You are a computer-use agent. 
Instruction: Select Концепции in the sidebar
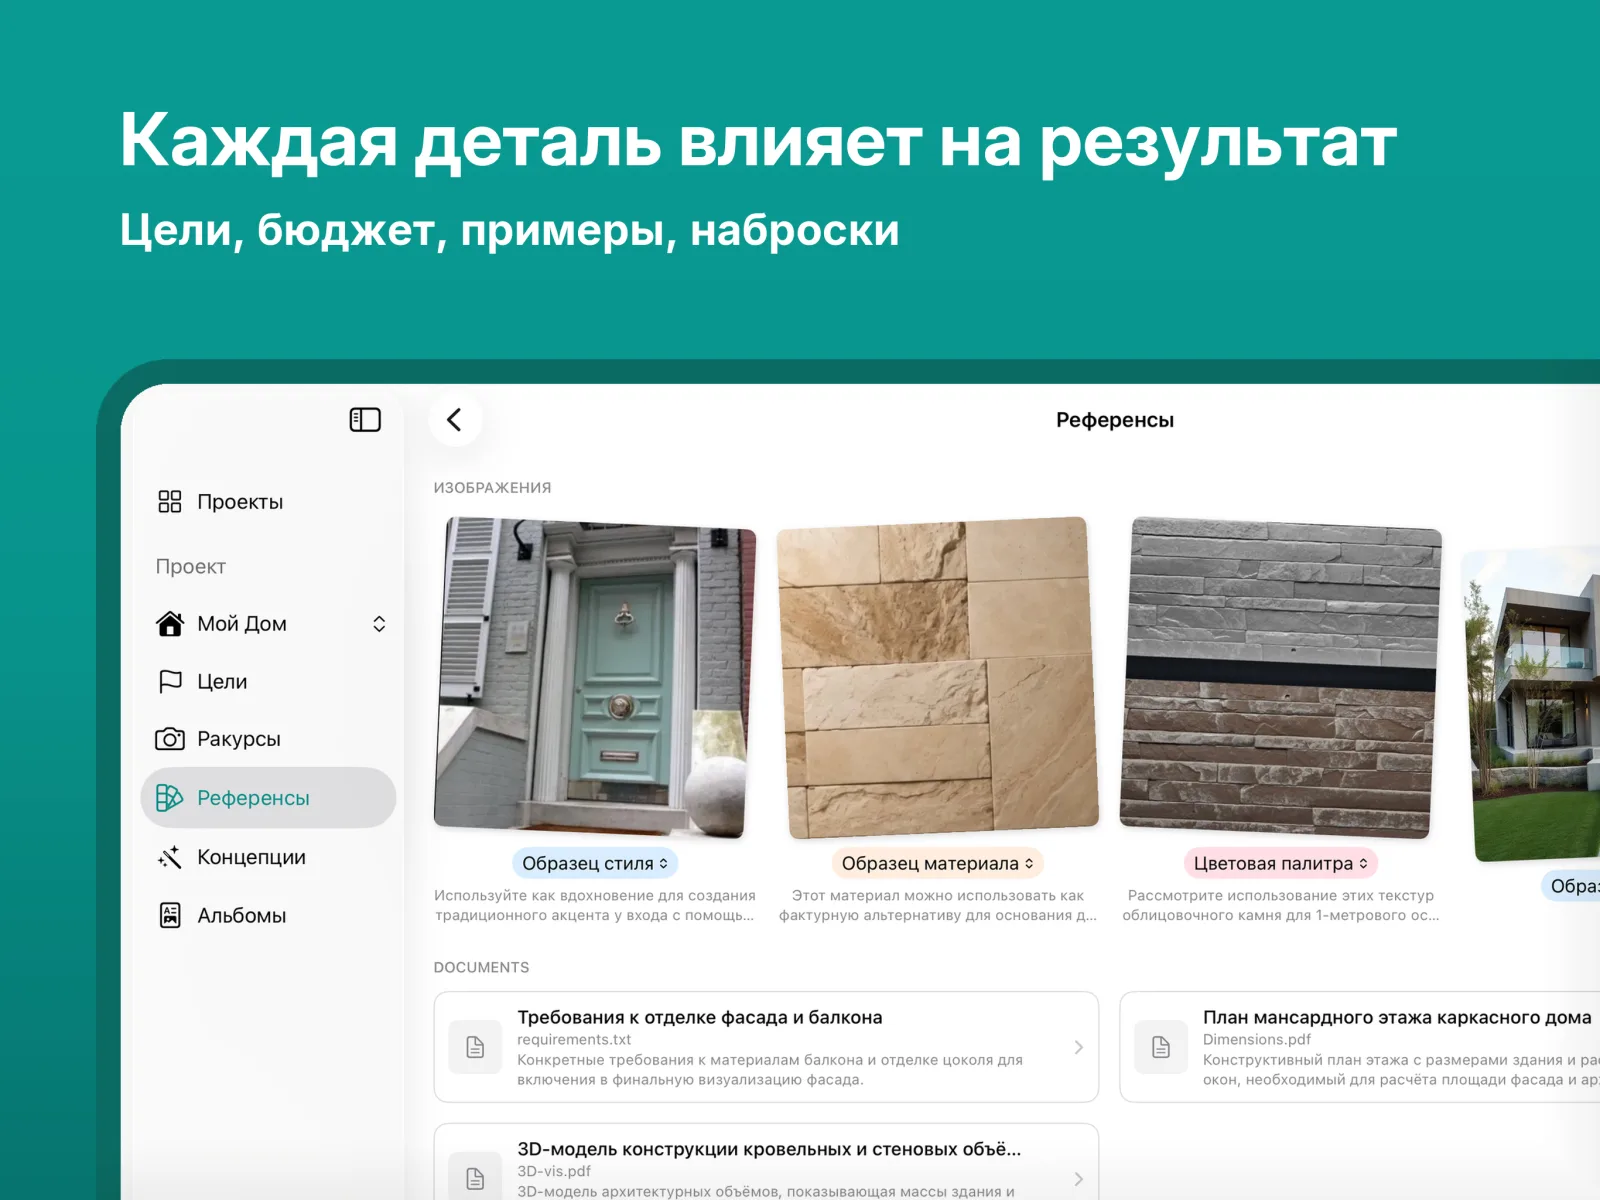click(268, 857)
